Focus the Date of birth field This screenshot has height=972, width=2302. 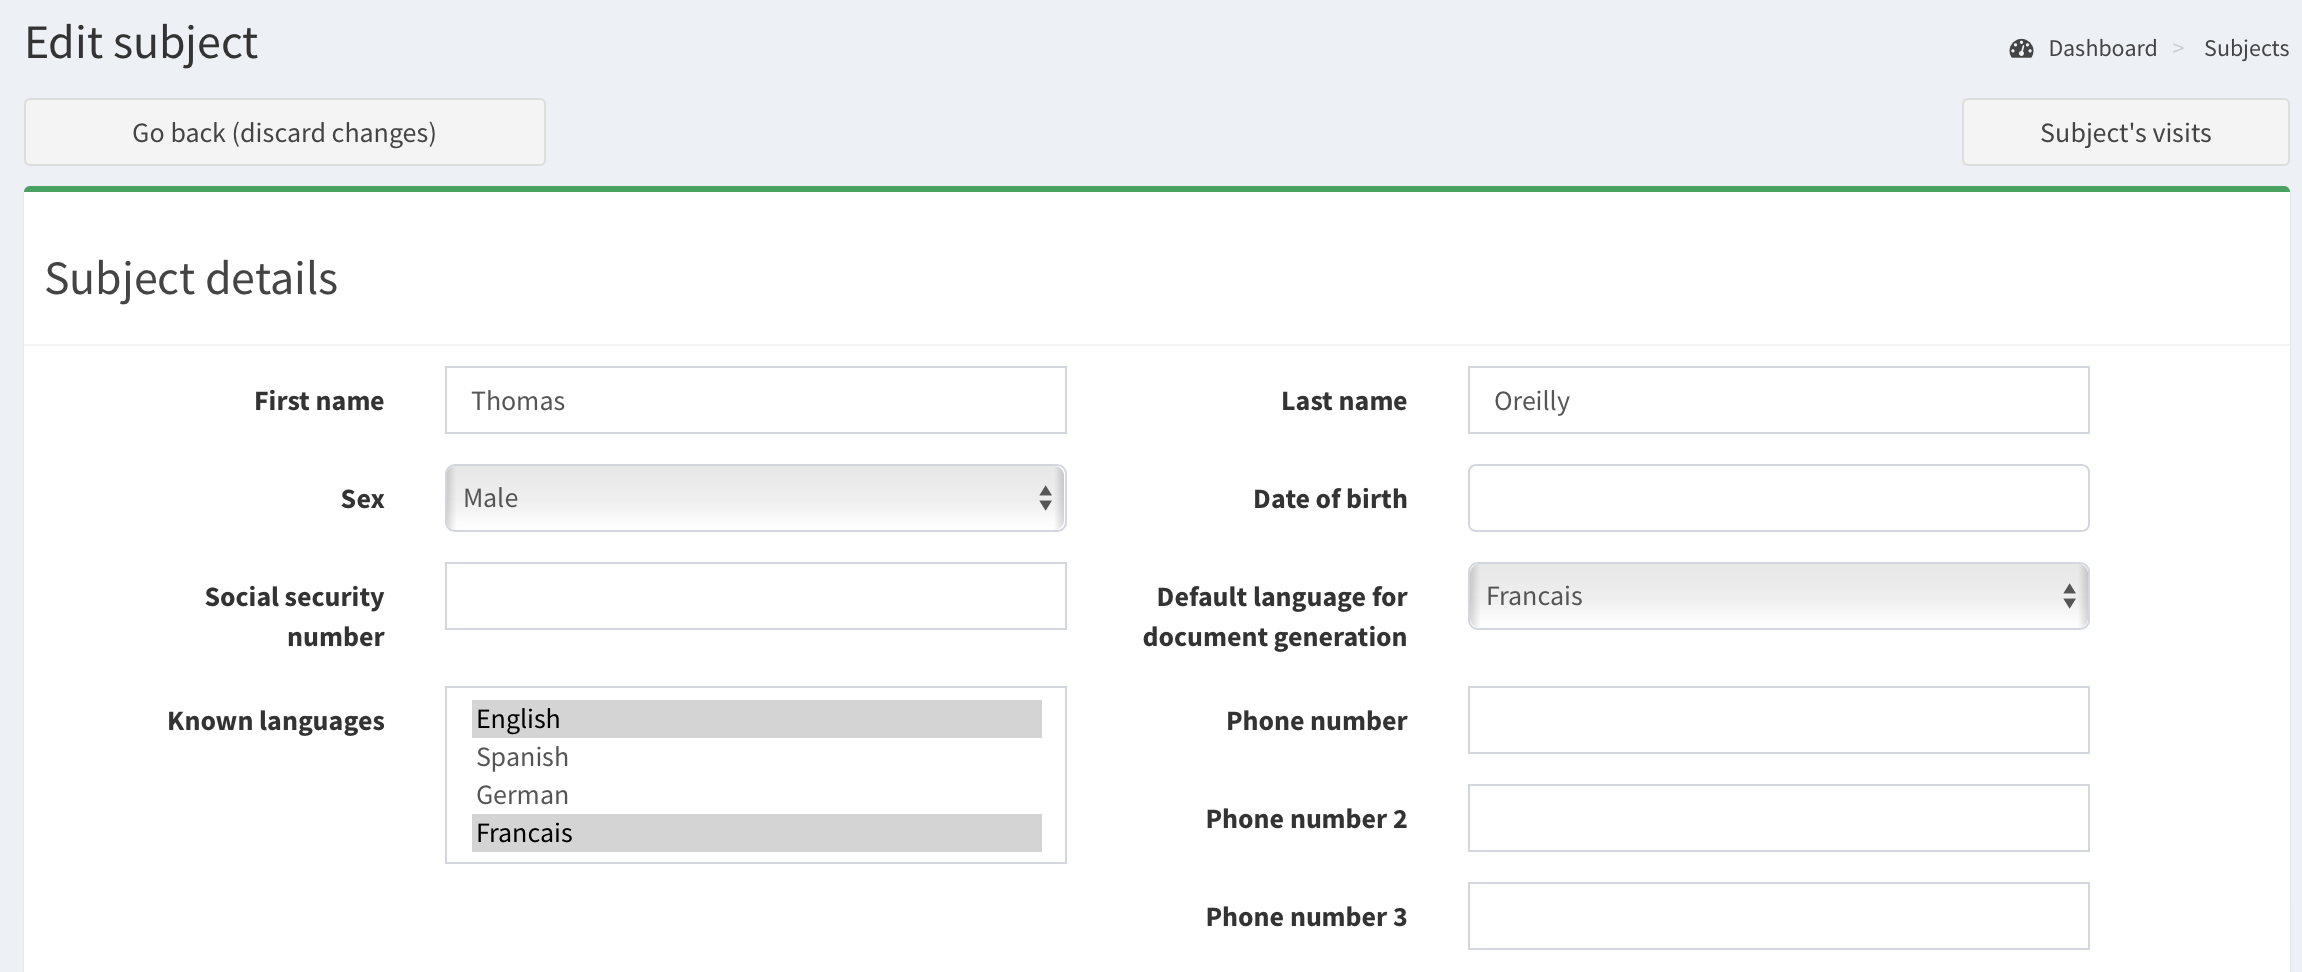pyautogui.click(x=1777, y=498)
